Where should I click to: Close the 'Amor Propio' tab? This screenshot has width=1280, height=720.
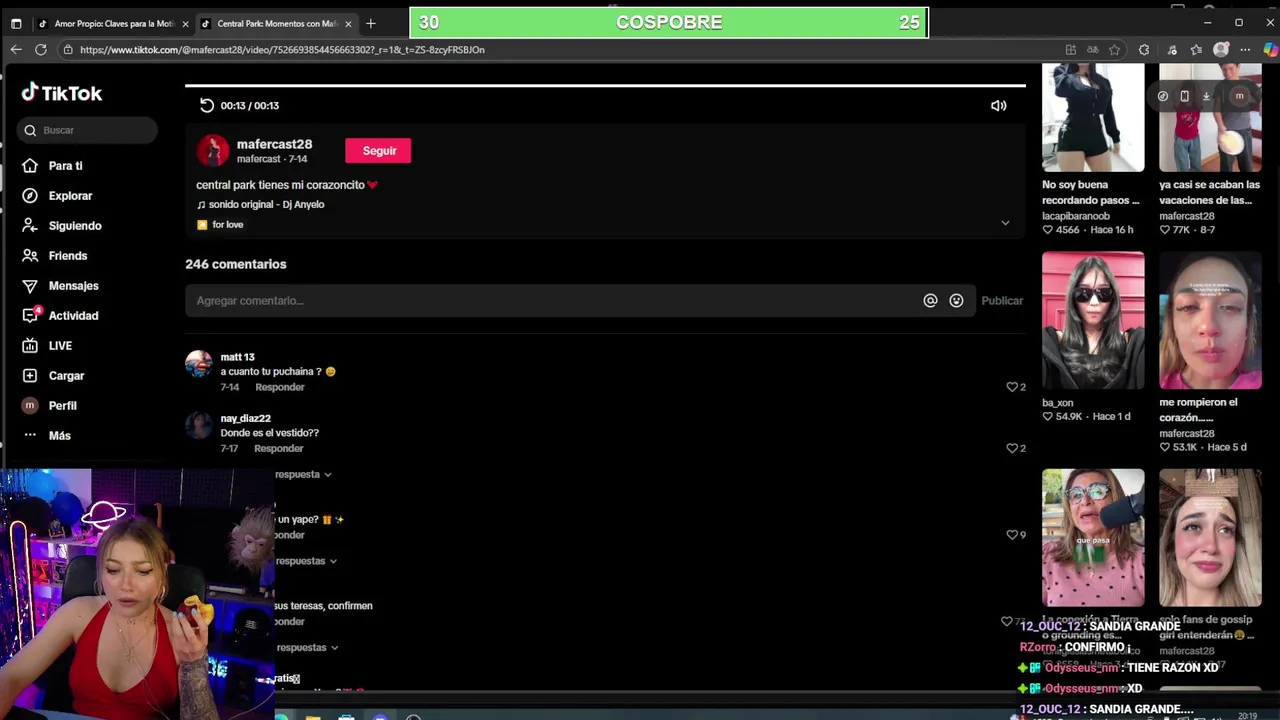tap(185, 23)
